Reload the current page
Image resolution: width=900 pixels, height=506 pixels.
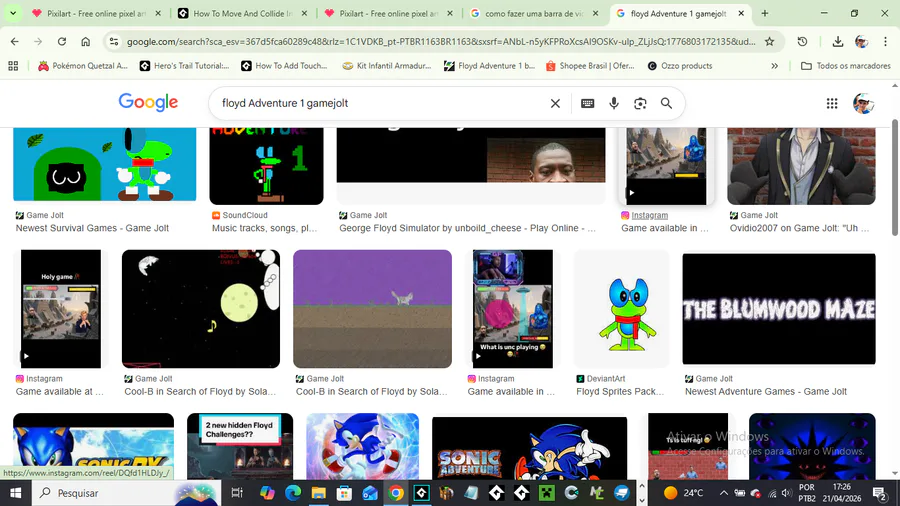[x=61, y=41]
